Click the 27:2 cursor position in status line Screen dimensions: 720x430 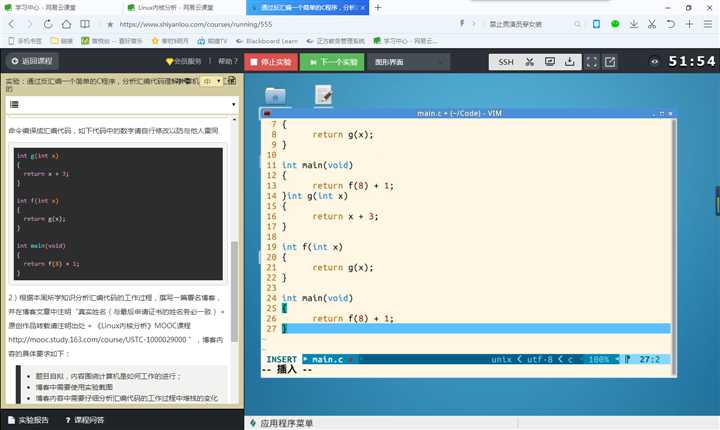(649, 359)
